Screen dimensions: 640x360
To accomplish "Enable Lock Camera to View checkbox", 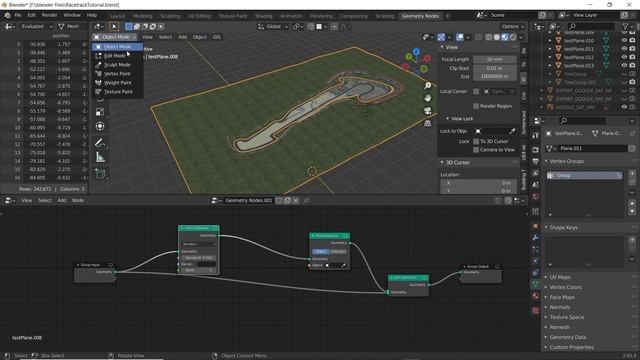I will [476, 150].
